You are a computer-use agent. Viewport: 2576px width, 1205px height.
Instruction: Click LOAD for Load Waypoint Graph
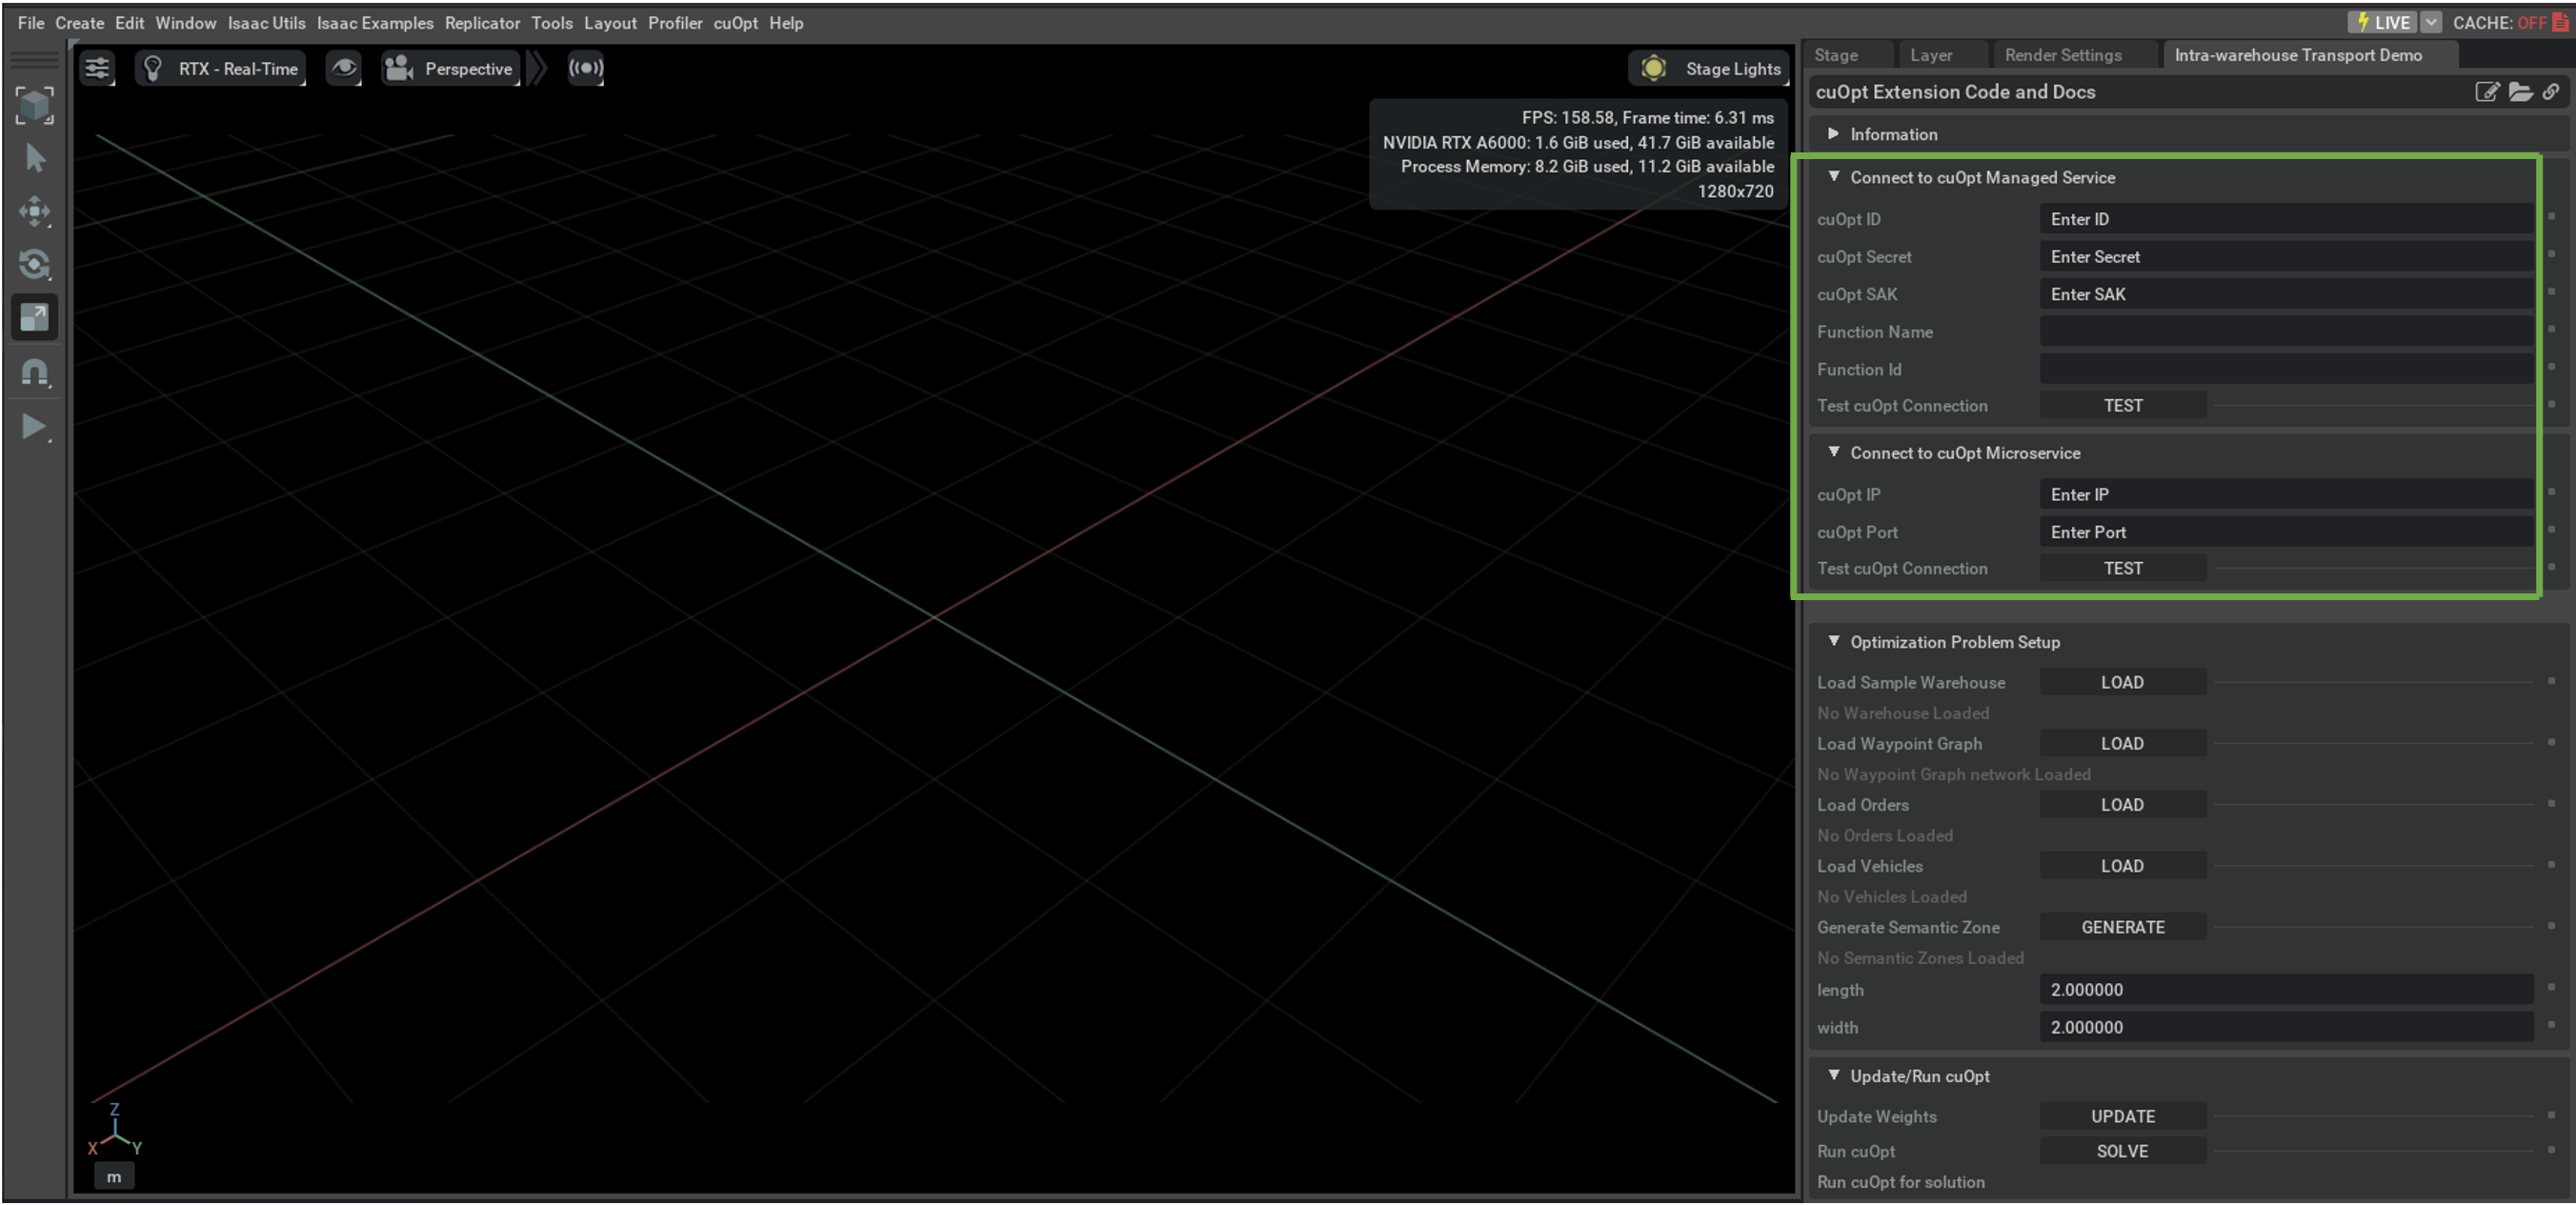tap(2123, 743)
